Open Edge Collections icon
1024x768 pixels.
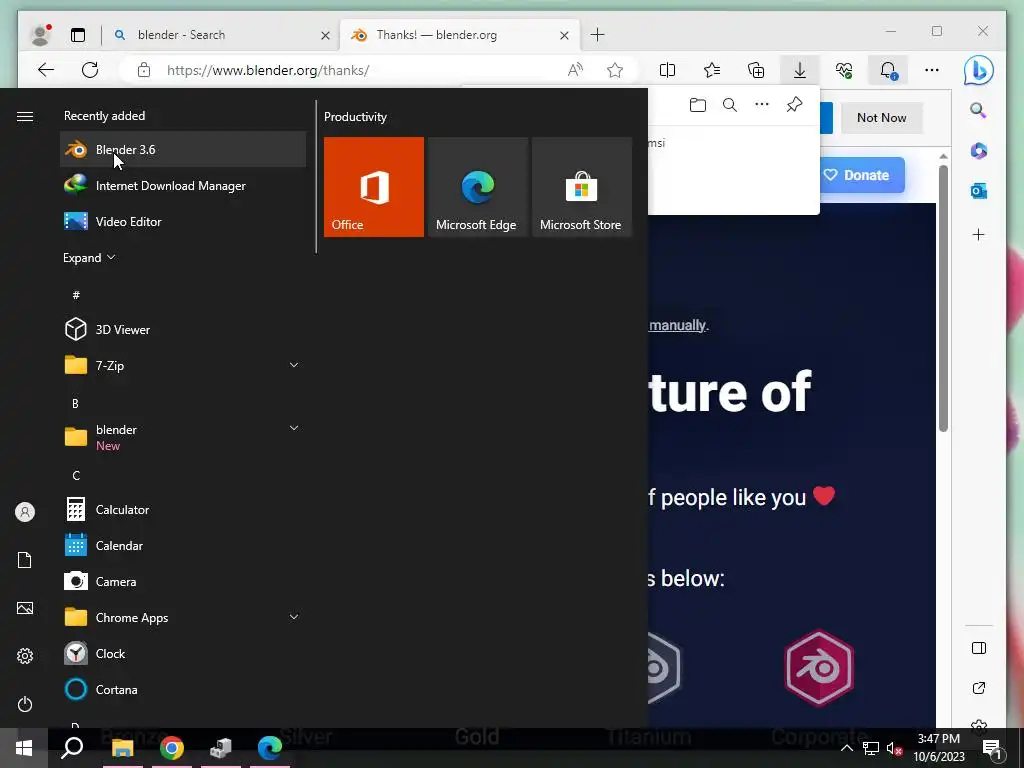tap(756, 70)
